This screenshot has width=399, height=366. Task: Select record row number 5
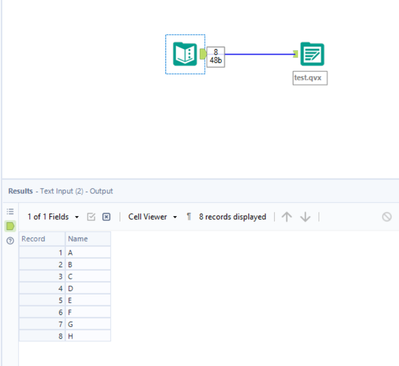pos(42,300)
